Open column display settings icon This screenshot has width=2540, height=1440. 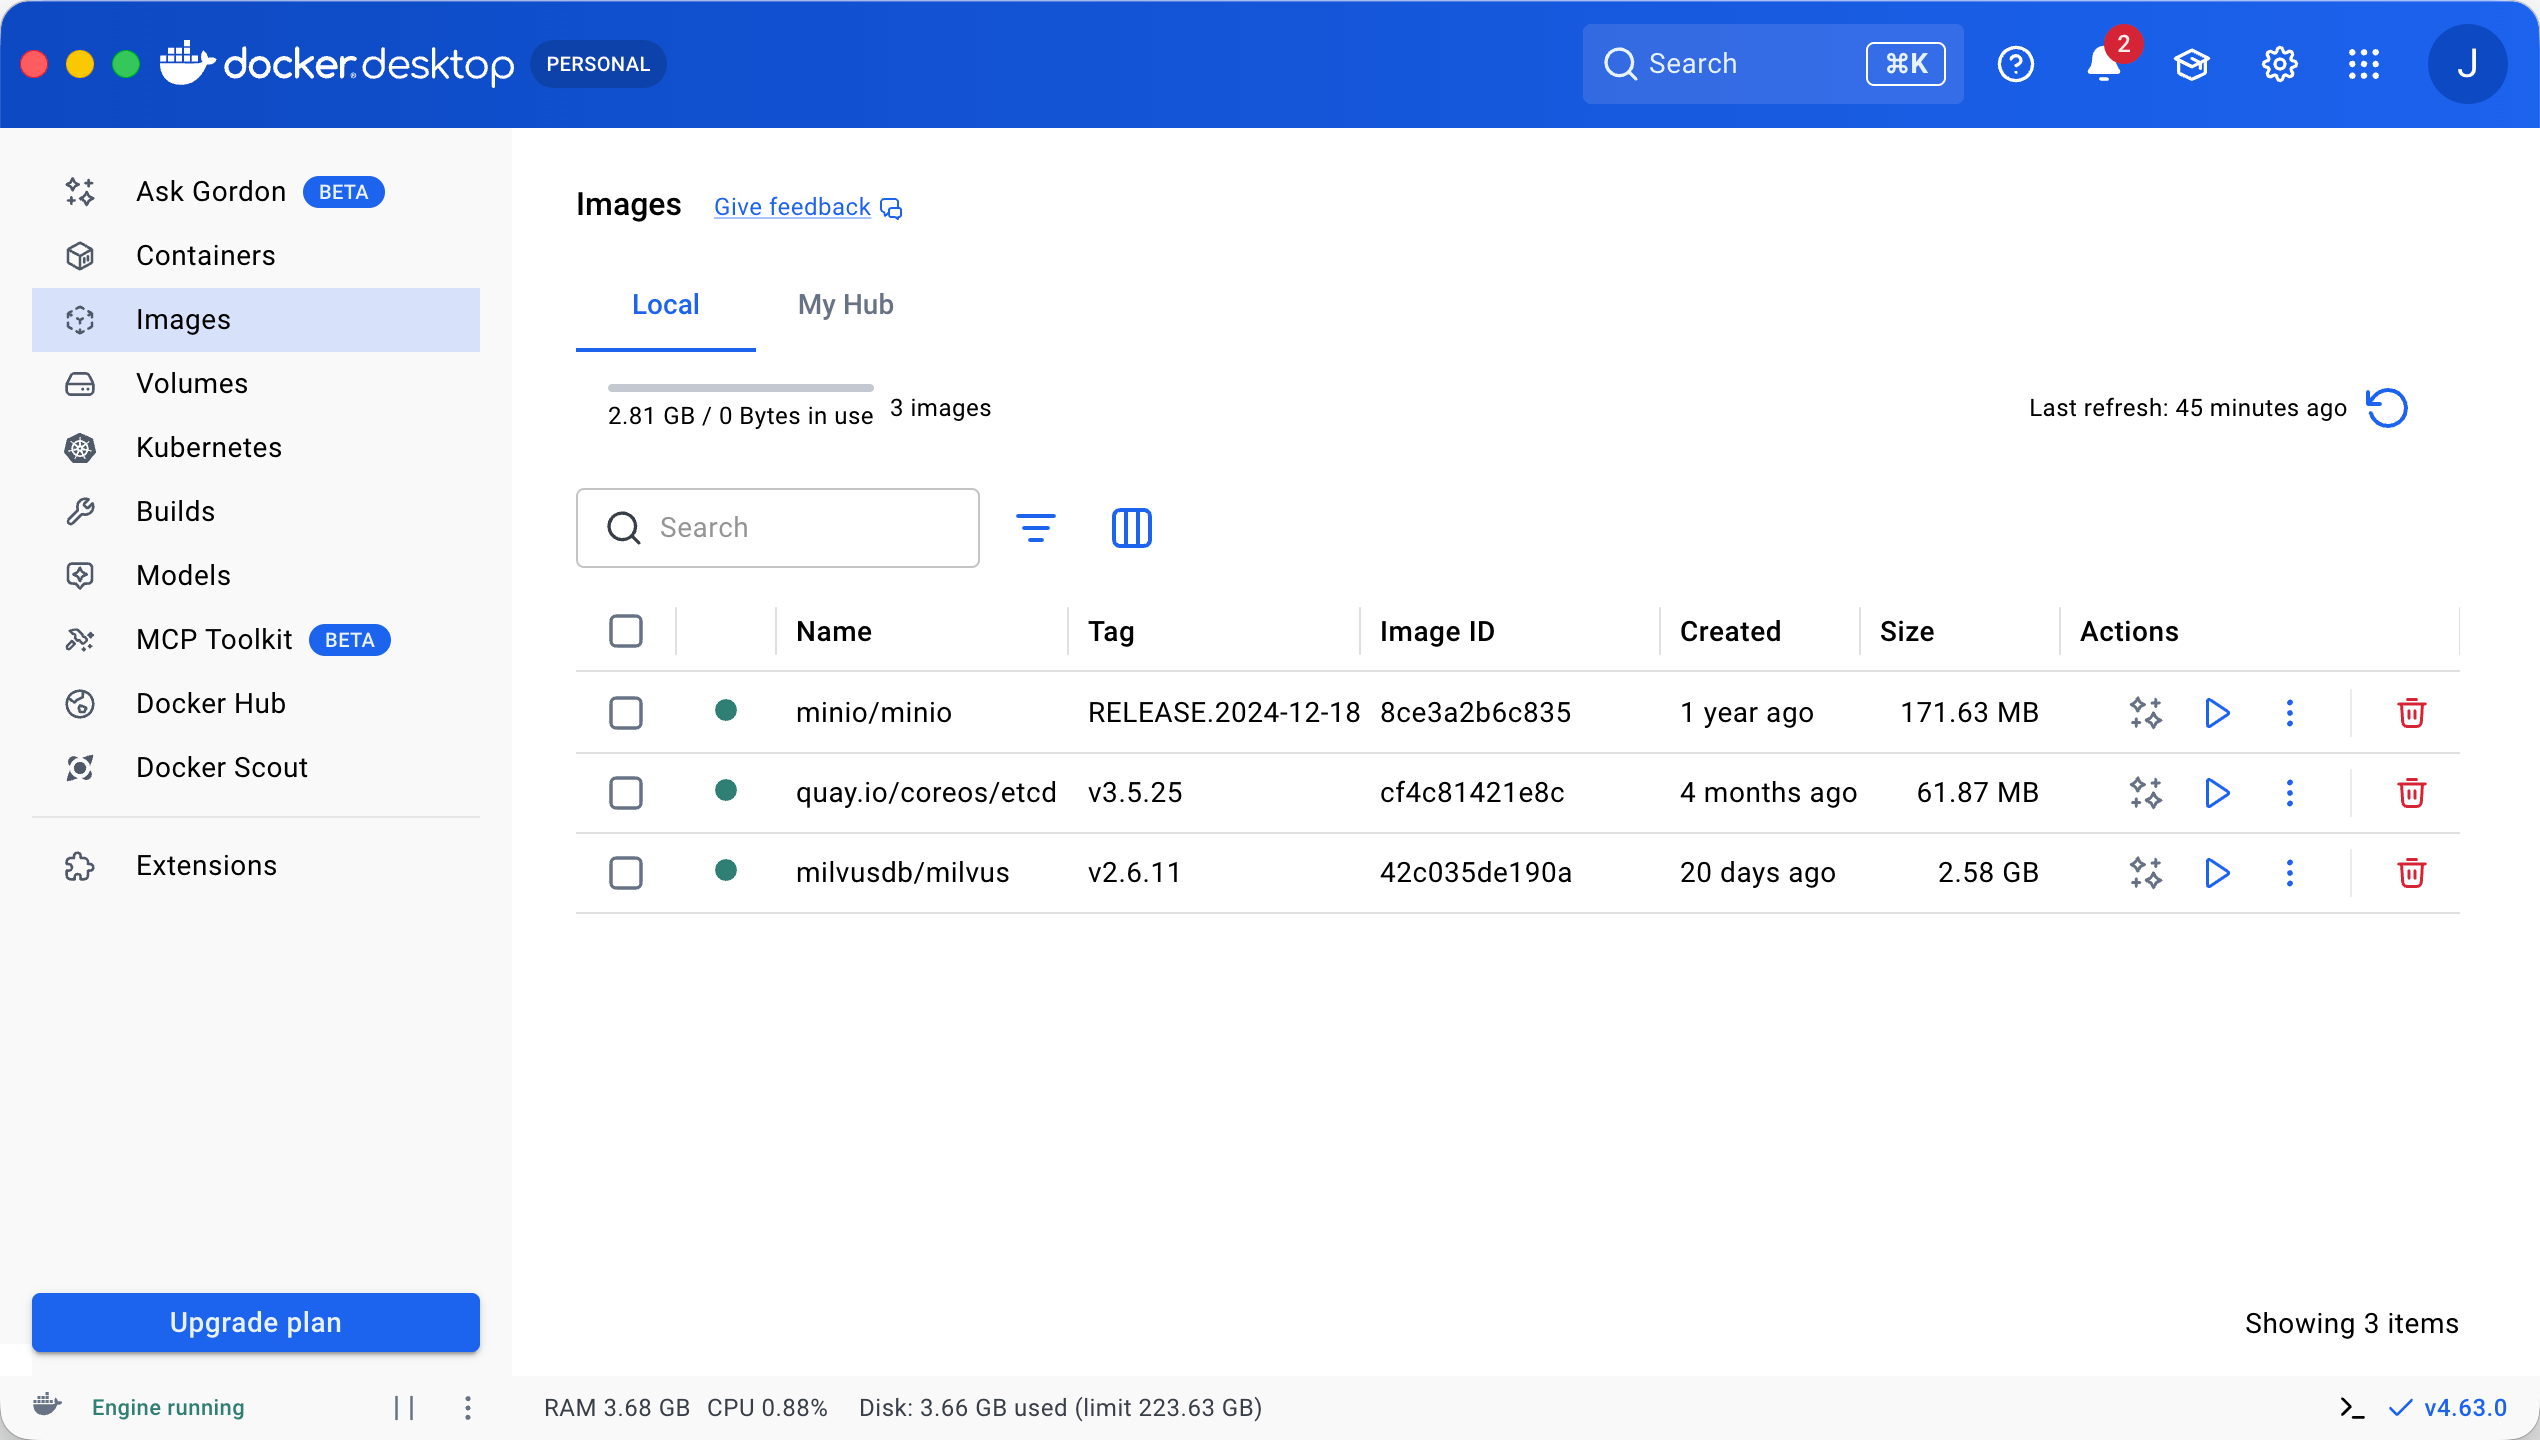click(1132, 528)
